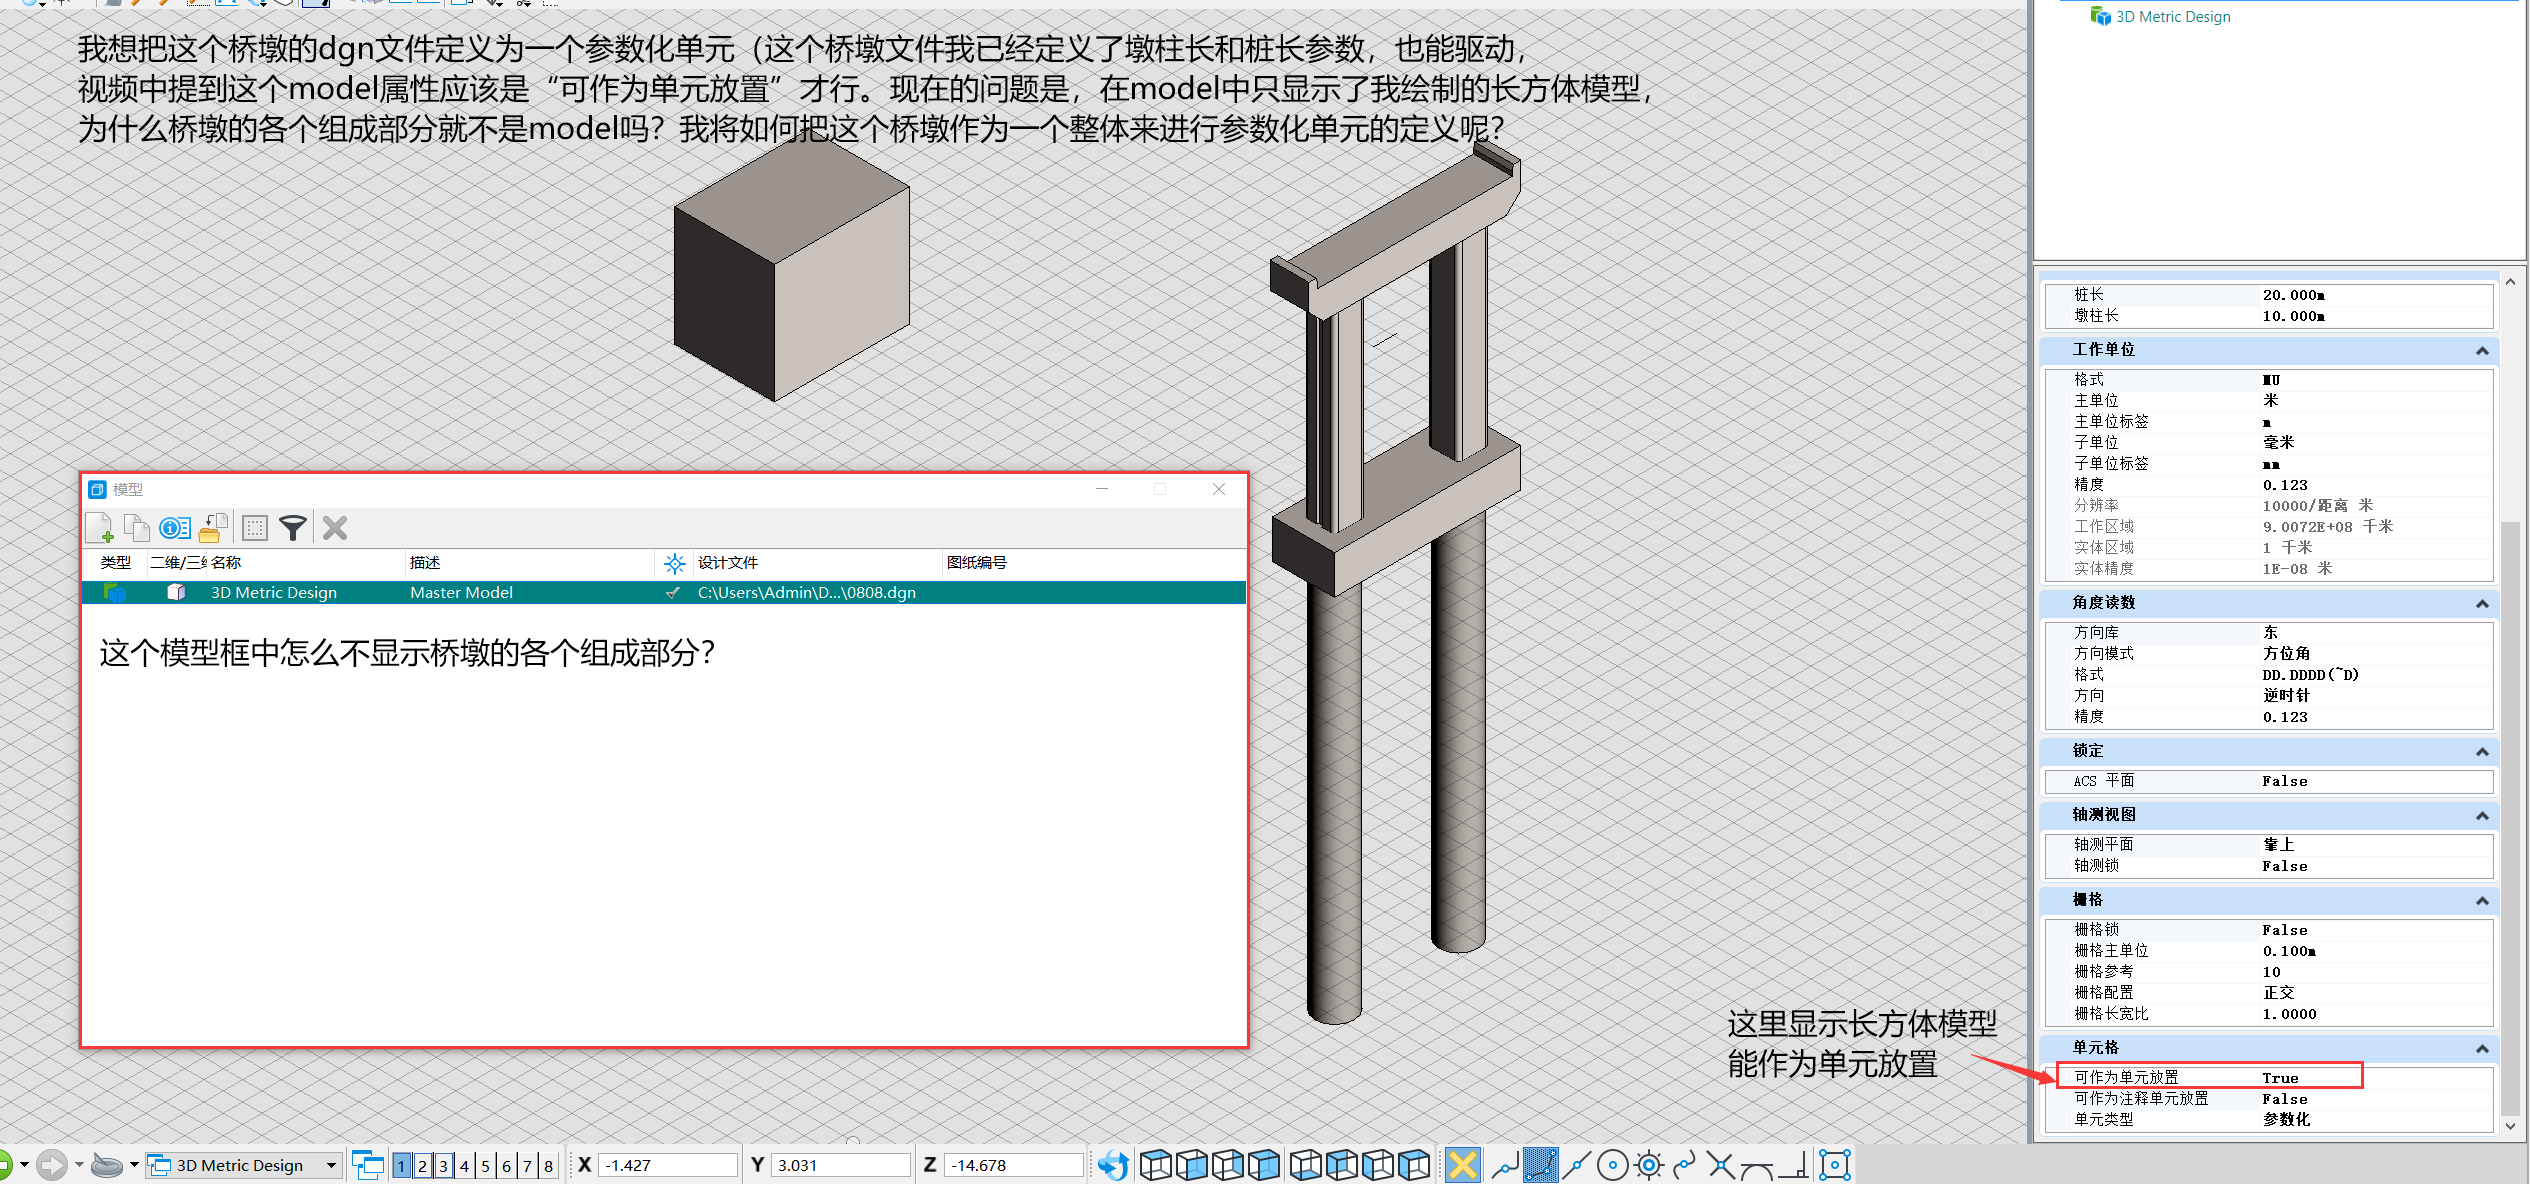Click the 名称 column header
Screen dimensions: 2530x1184
[x=226, y=563]
